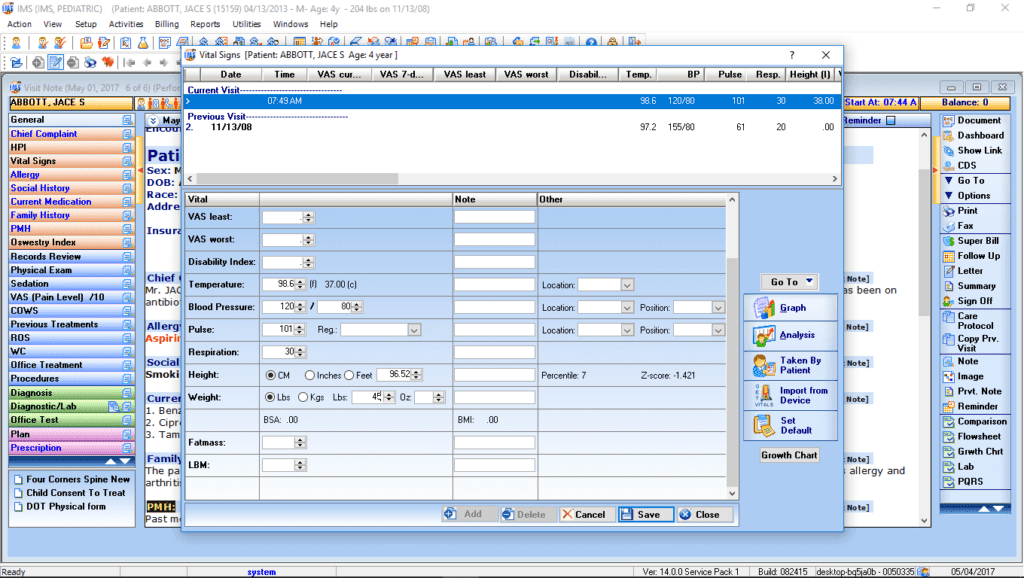Sign Off the visit note

974,300
